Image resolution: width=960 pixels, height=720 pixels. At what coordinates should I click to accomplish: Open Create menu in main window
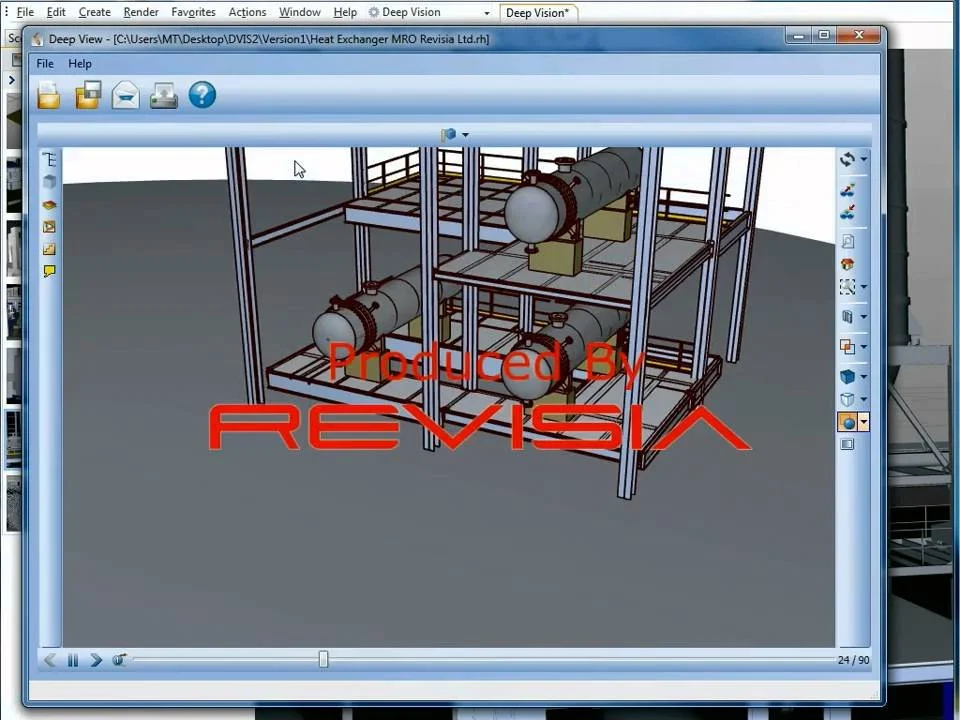pyautogui.click(x=94, y=12)
